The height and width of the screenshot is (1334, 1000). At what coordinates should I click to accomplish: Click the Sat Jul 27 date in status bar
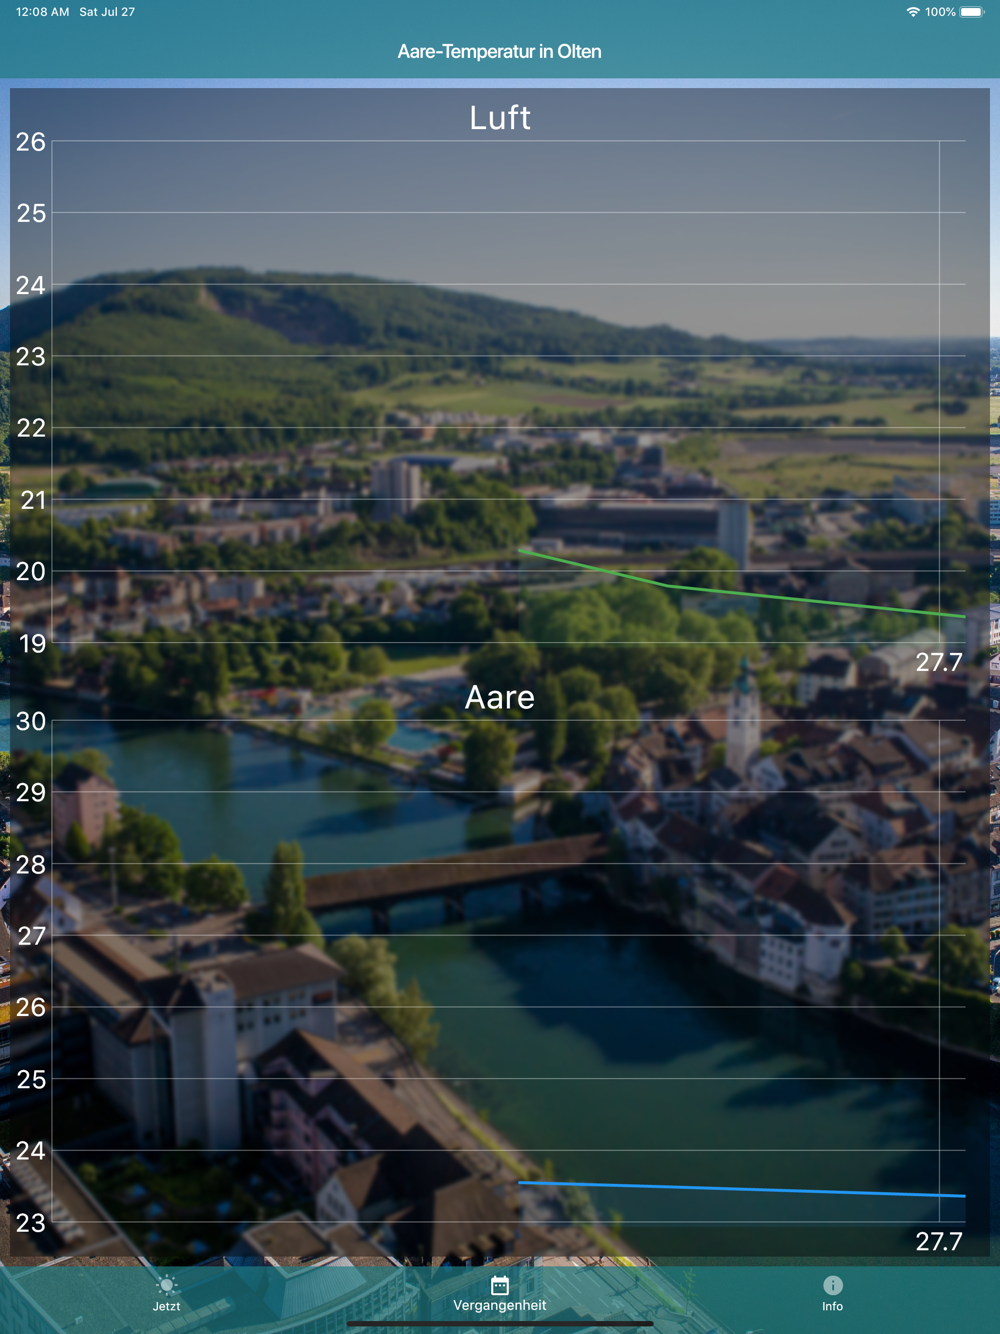click(x=107, y=12)
